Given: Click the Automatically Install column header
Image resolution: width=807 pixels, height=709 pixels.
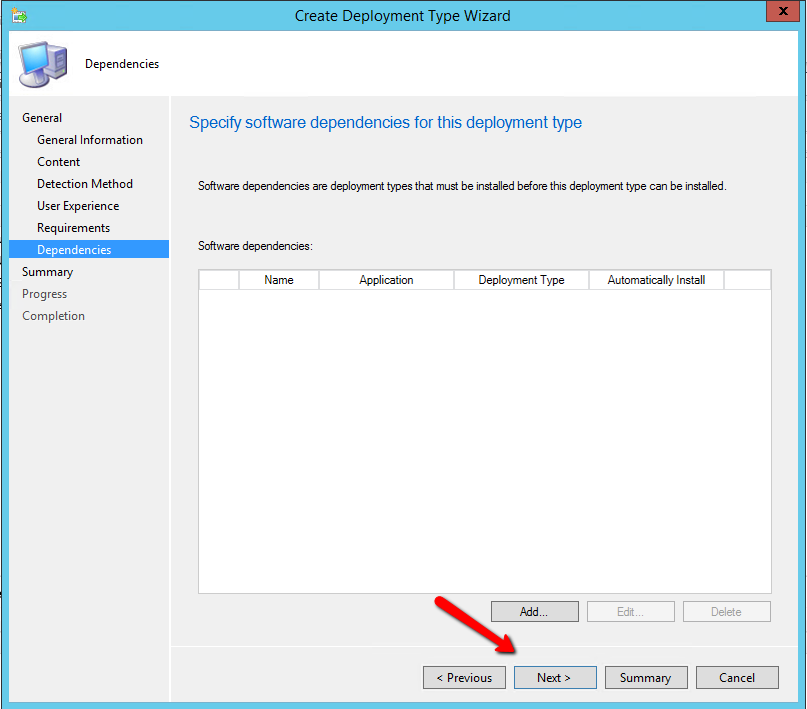Looking at the screenshot, I should point(656,280).
